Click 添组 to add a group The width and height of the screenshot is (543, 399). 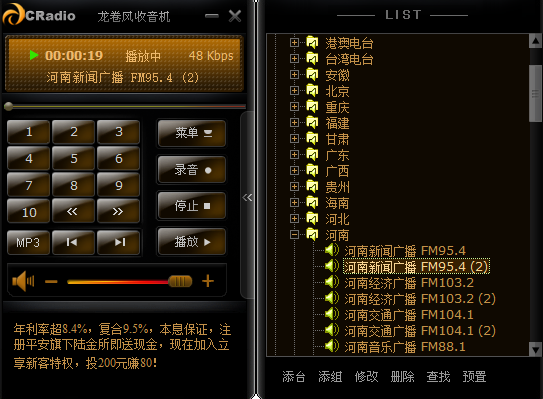coord(330,376)
